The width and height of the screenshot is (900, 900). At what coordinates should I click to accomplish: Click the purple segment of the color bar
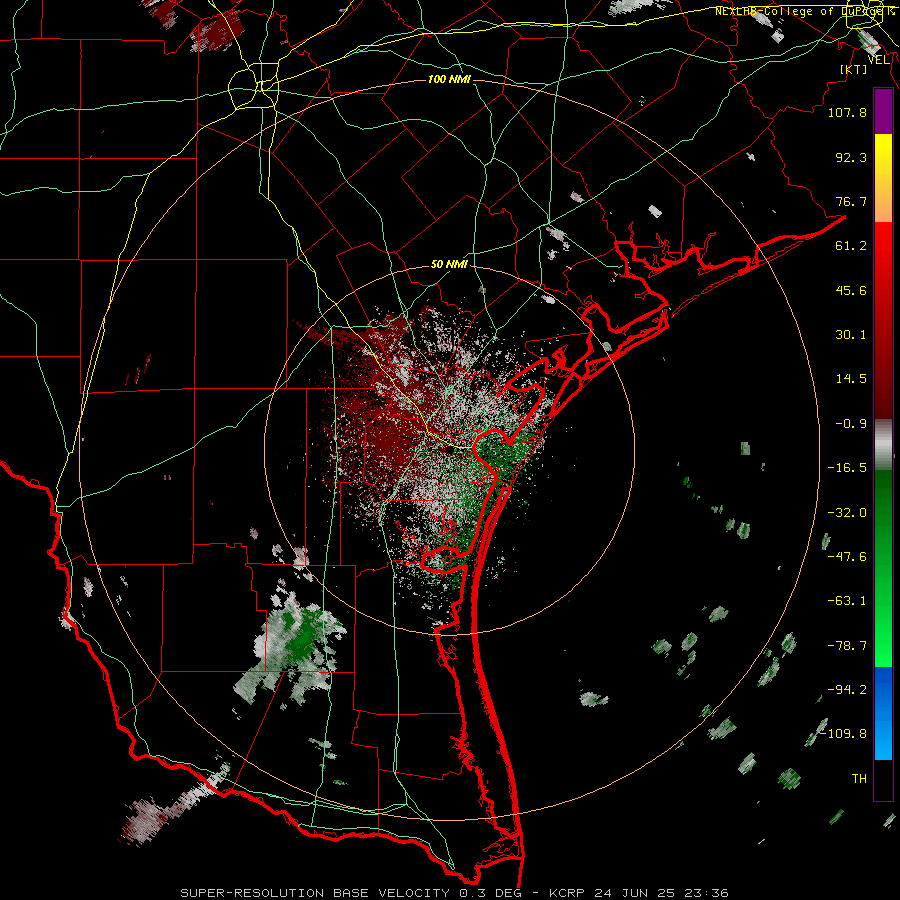coord(883,112)
